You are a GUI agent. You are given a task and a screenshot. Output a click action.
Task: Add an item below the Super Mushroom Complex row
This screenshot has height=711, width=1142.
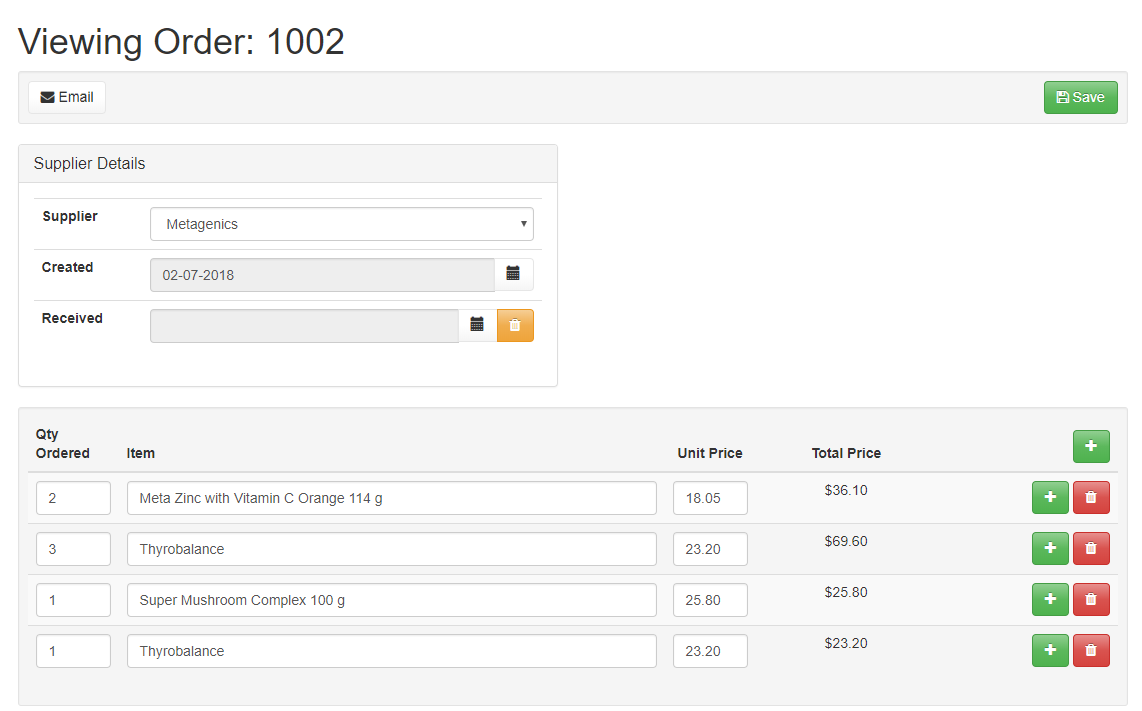click(1050, 599)
